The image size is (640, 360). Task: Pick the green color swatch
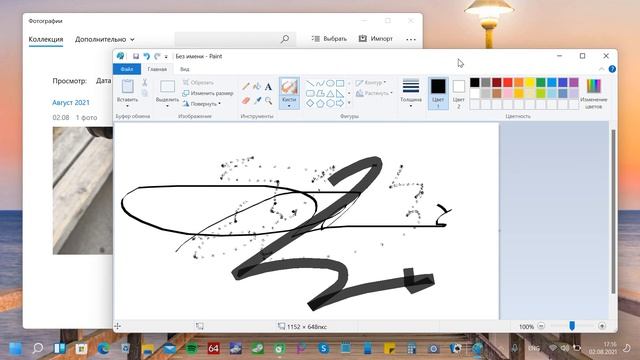[540, 82]
